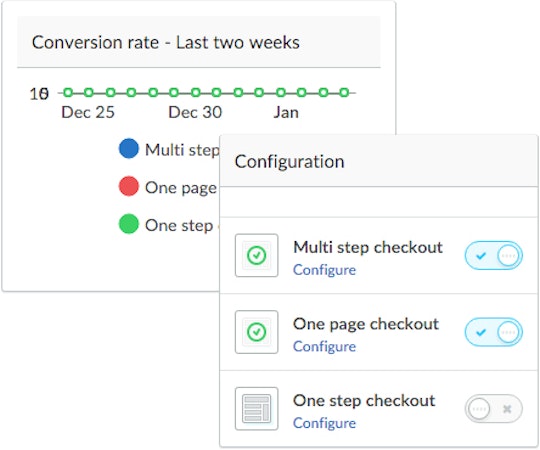Enable the One step checkout toggle
This screenshot has height=450, width=540.
click(x=494, y=409)
